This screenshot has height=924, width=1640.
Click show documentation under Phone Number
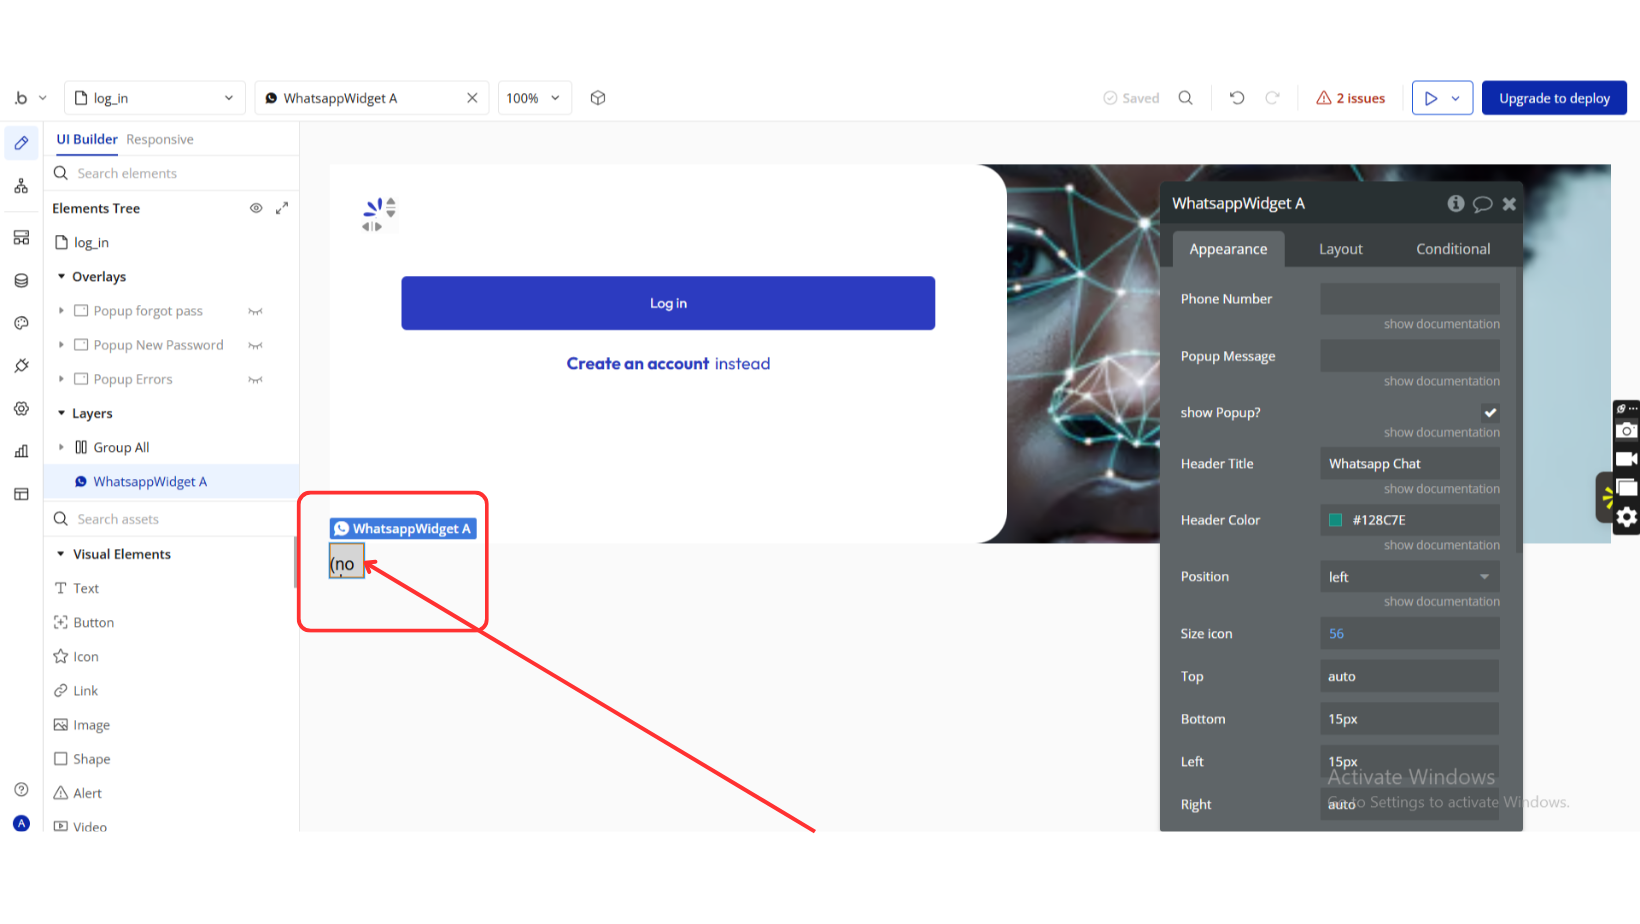pyautogui.click(x=1441, y=324)
